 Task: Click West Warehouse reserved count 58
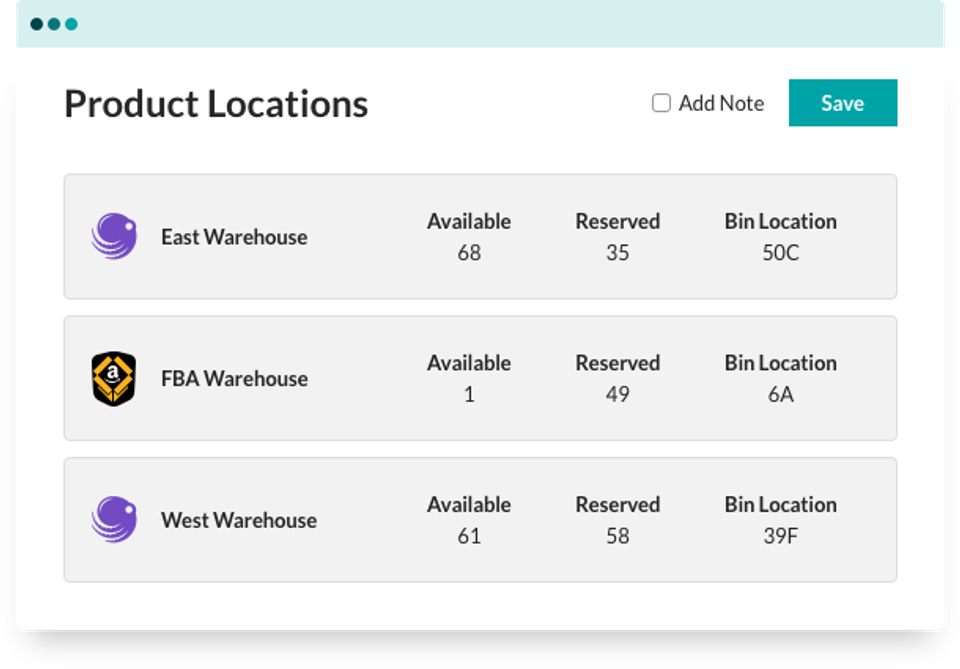(617, 536)
